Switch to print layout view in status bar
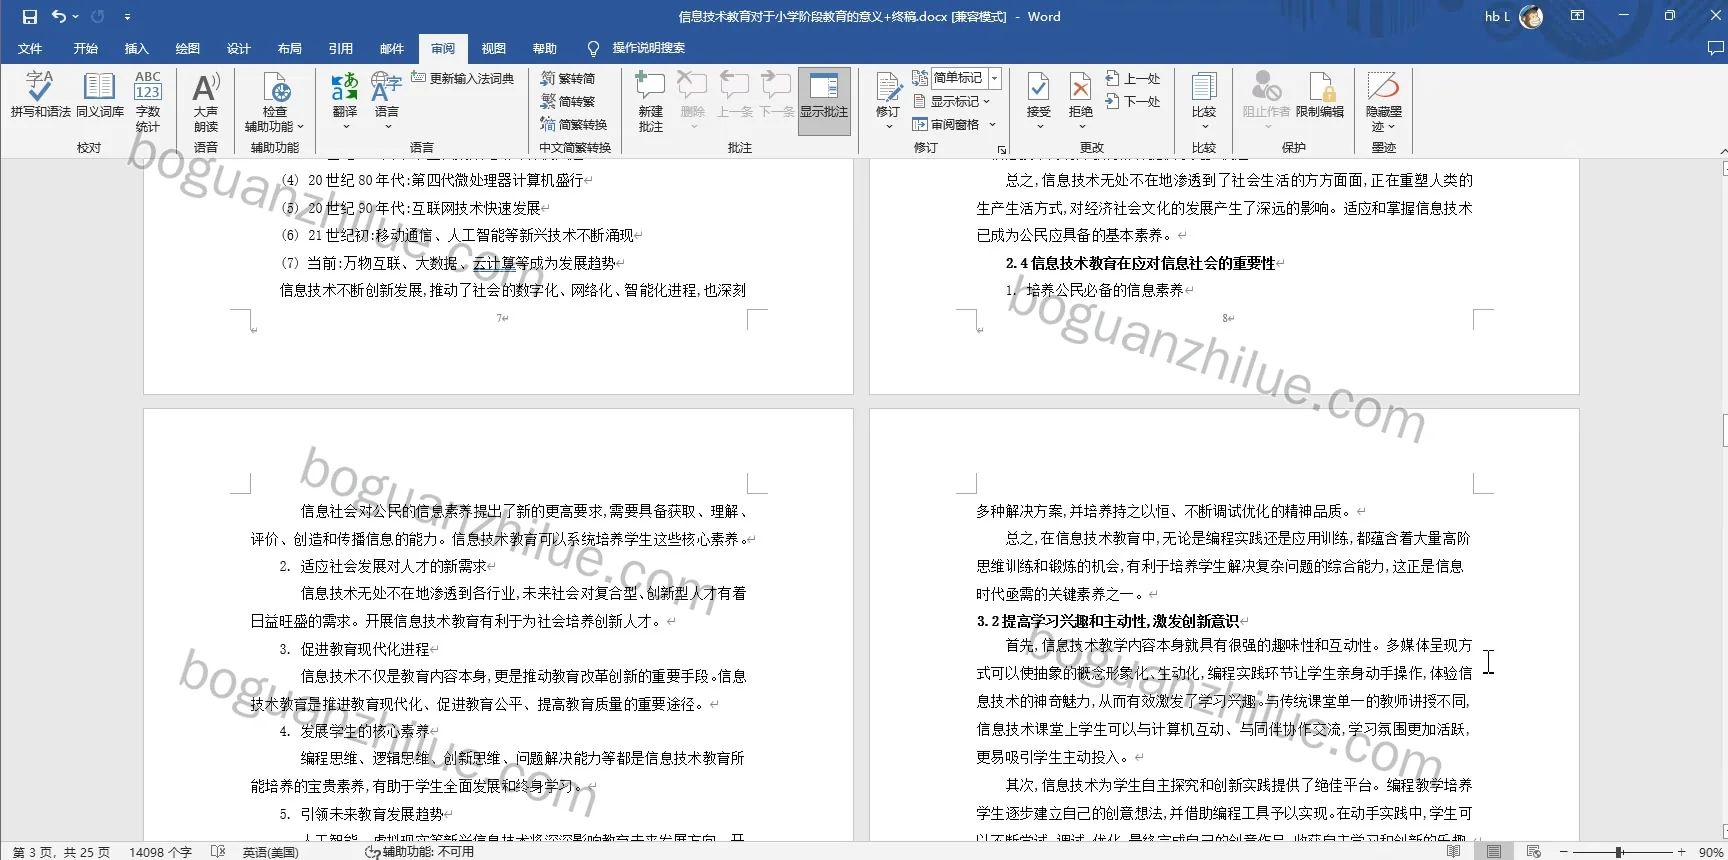Viewport: 1728px width, 860px height. (1494, 851)
